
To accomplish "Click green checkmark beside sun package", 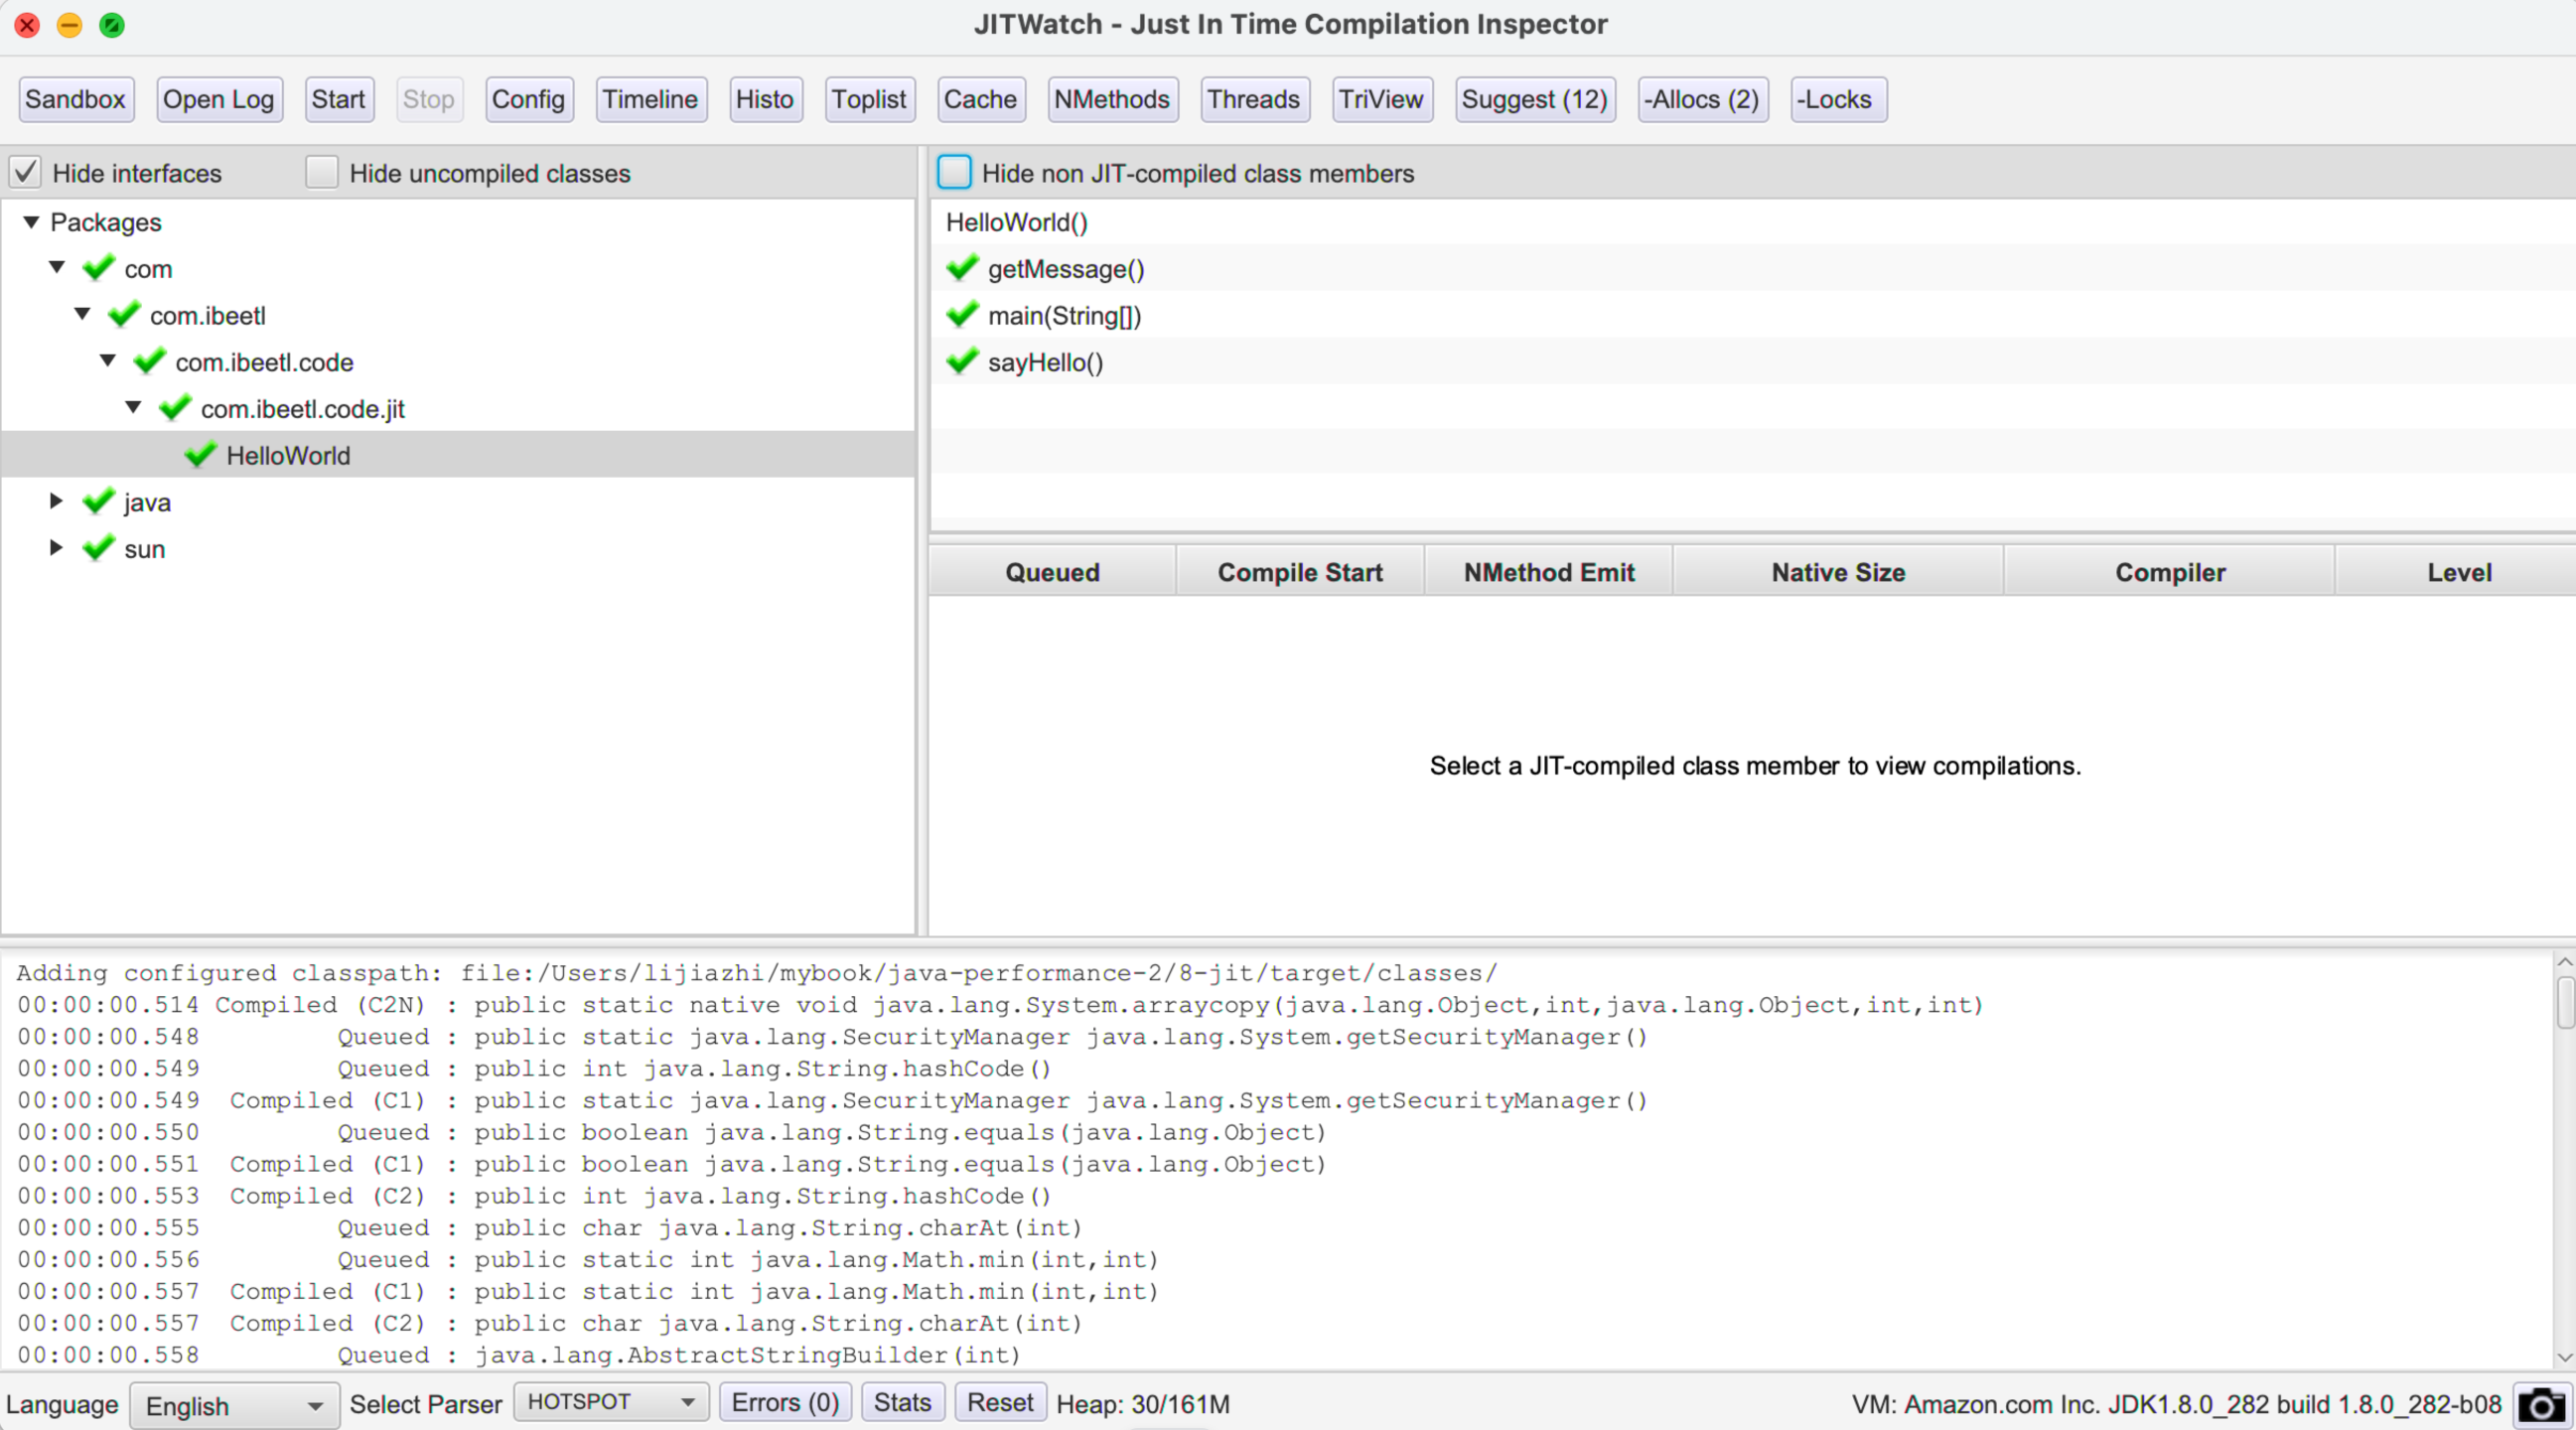I will coord(98,548).
